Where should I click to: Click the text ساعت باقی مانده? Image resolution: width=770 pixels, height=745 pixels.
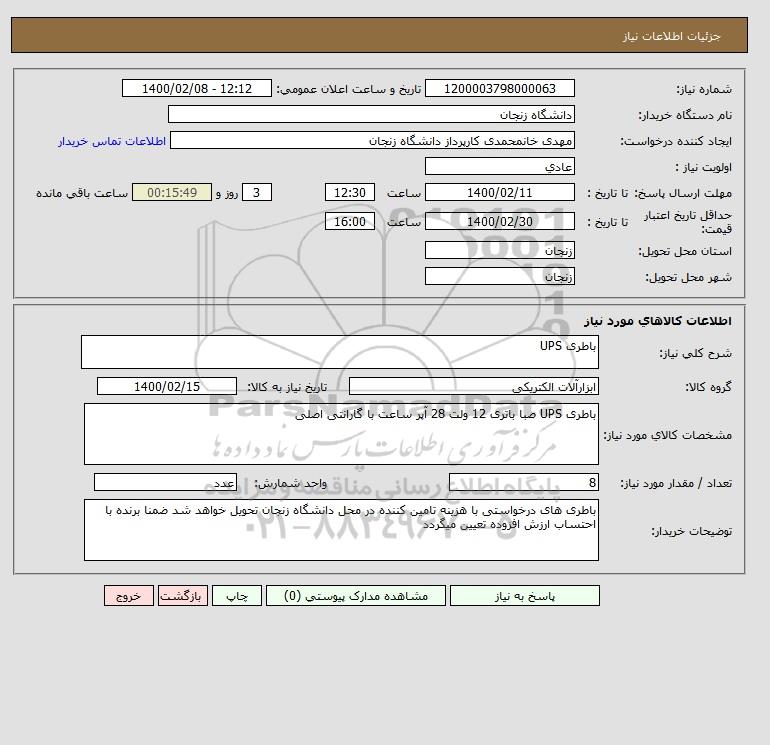click(x=82, y=193)
